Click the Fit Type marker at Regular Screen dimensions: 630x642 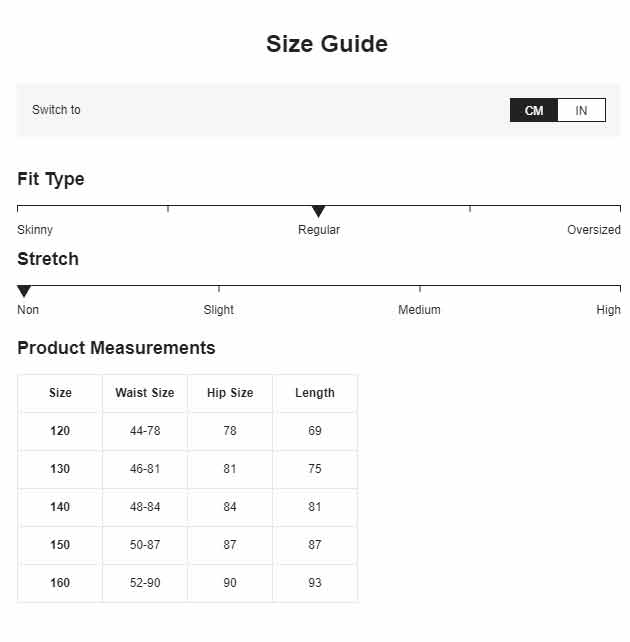318,211
